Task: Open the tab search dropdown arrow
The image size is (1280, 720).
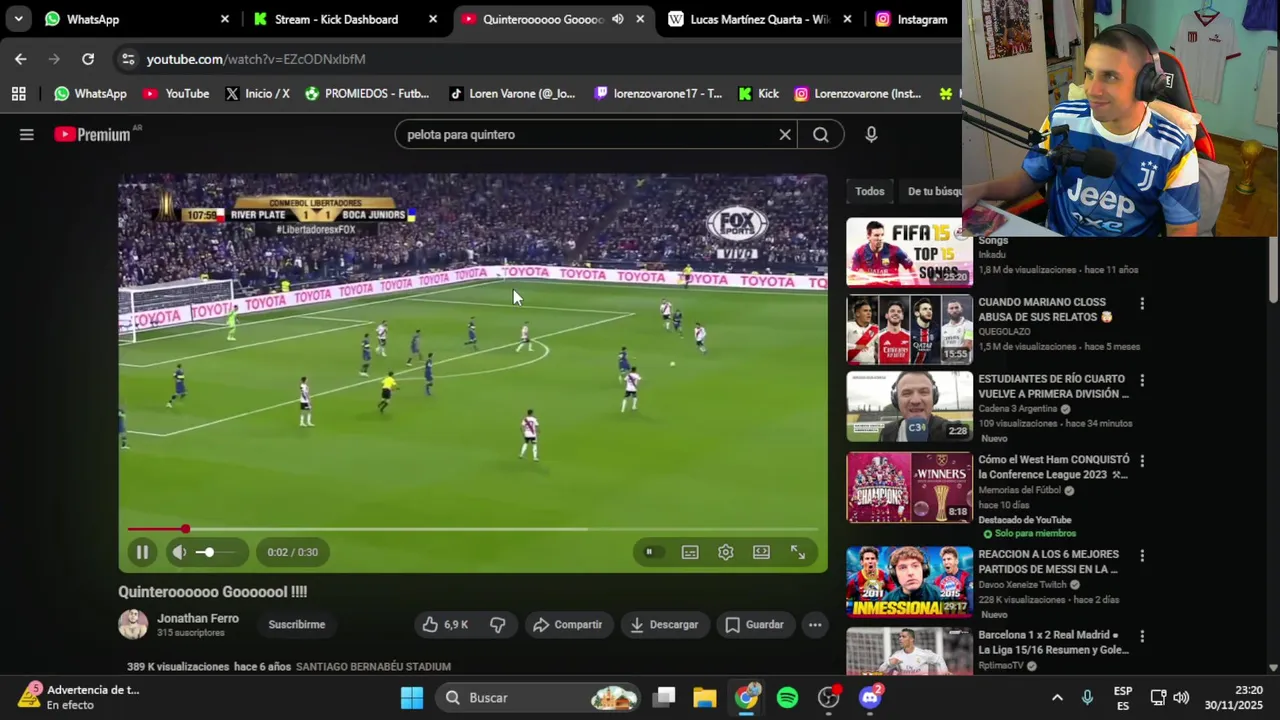Action: pyautogui.click(x=18, y=19)
